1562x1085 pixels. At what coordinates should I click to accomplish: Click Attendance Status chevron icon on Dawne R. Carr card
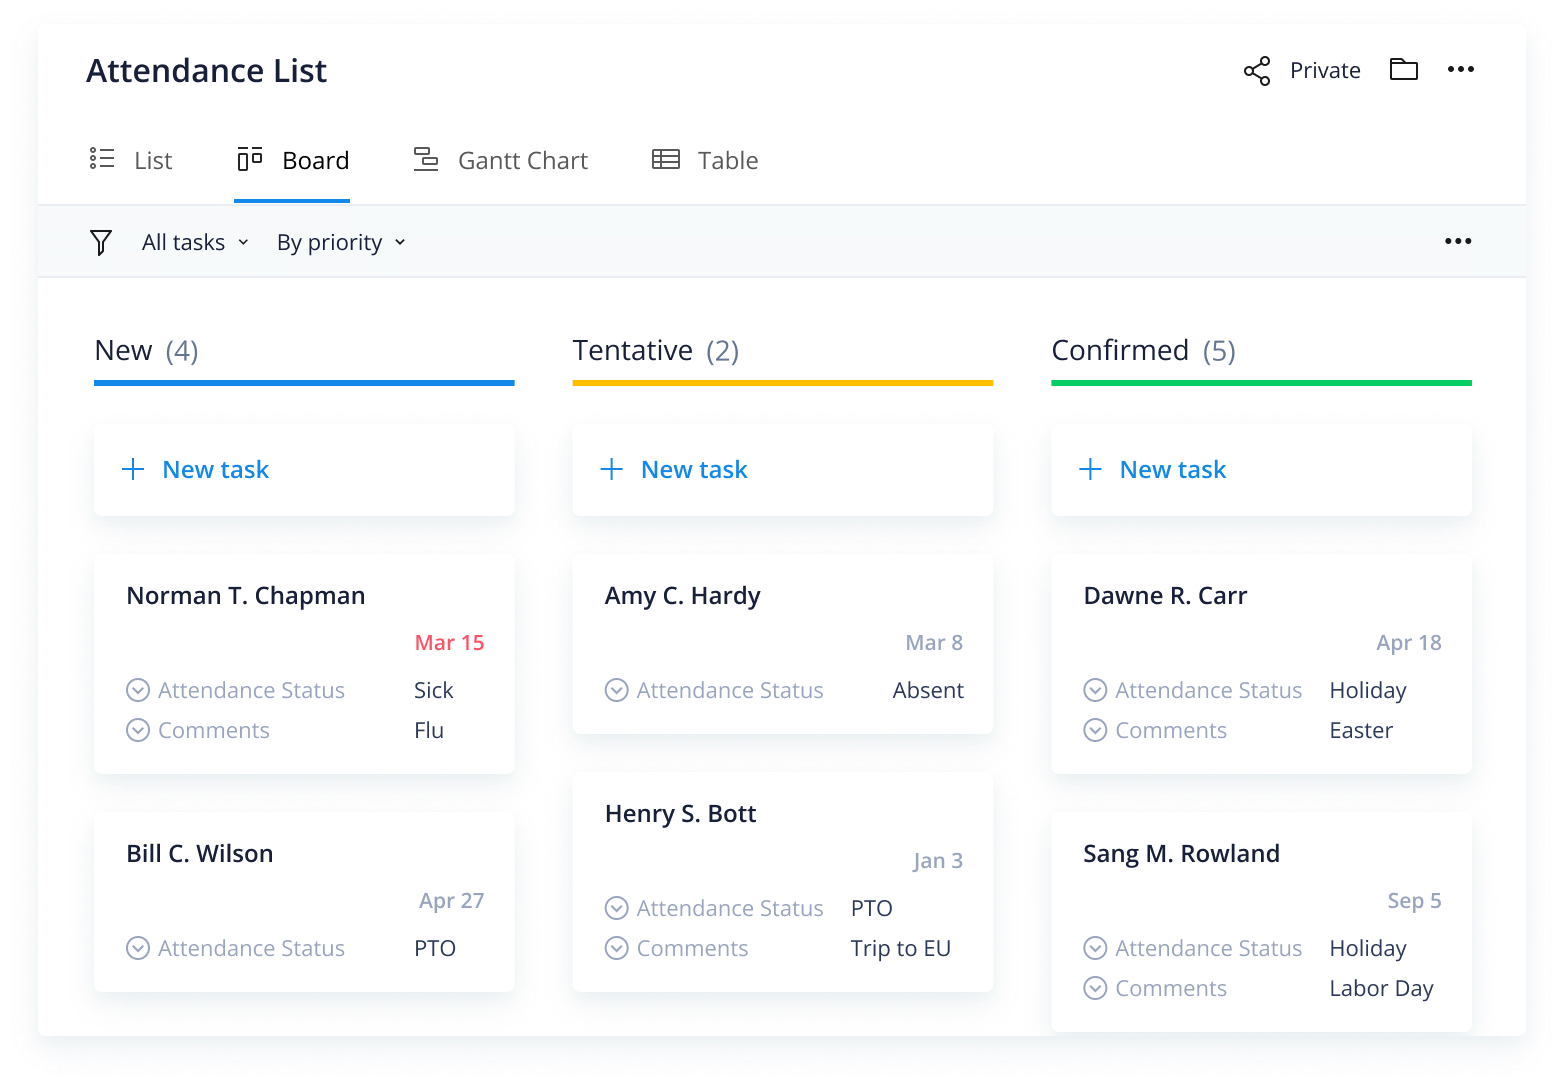[x=1096, y=690]
